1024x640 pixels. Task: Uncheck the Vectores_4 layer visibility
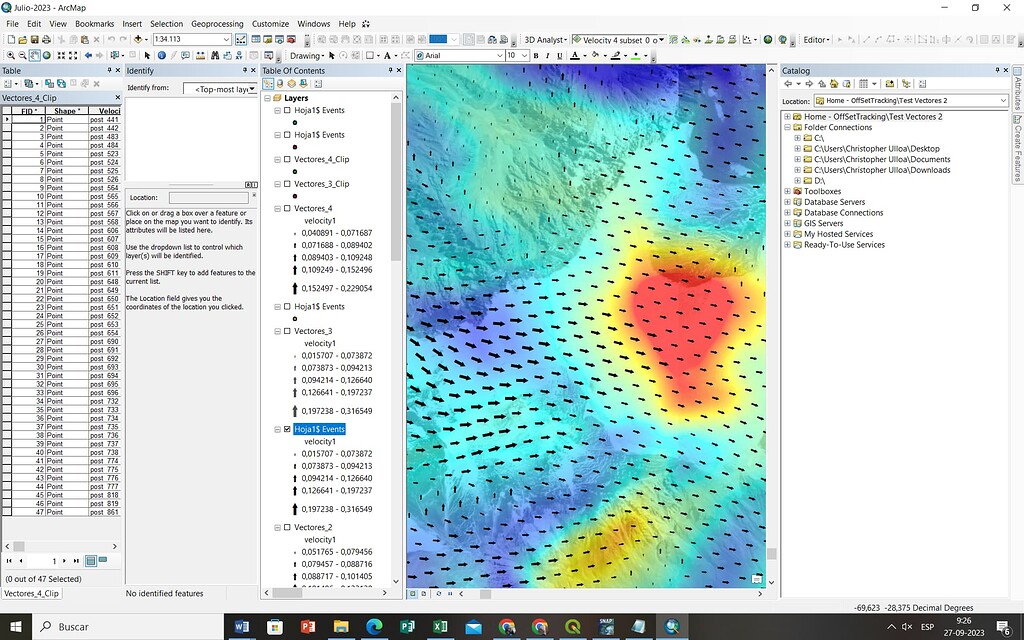[286, 208]
